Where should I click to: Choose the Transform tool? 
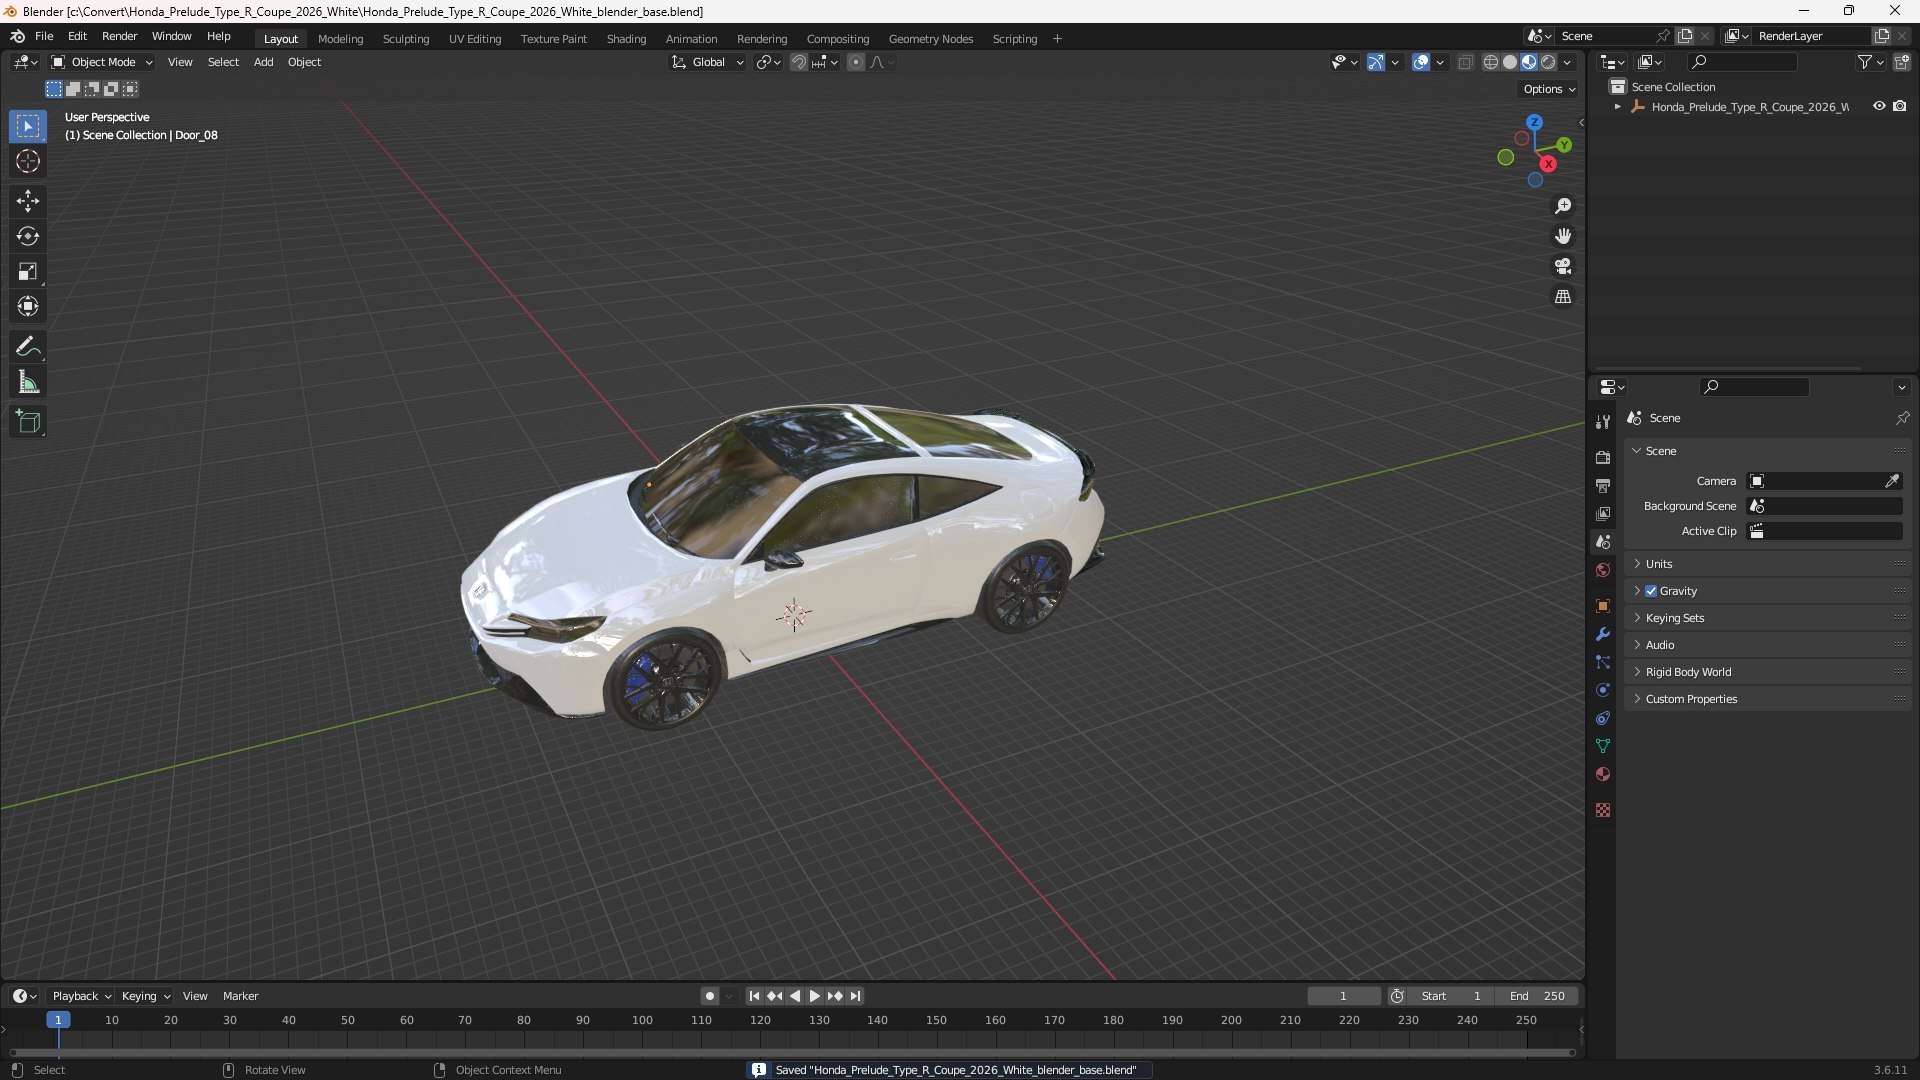click(28, 306)
